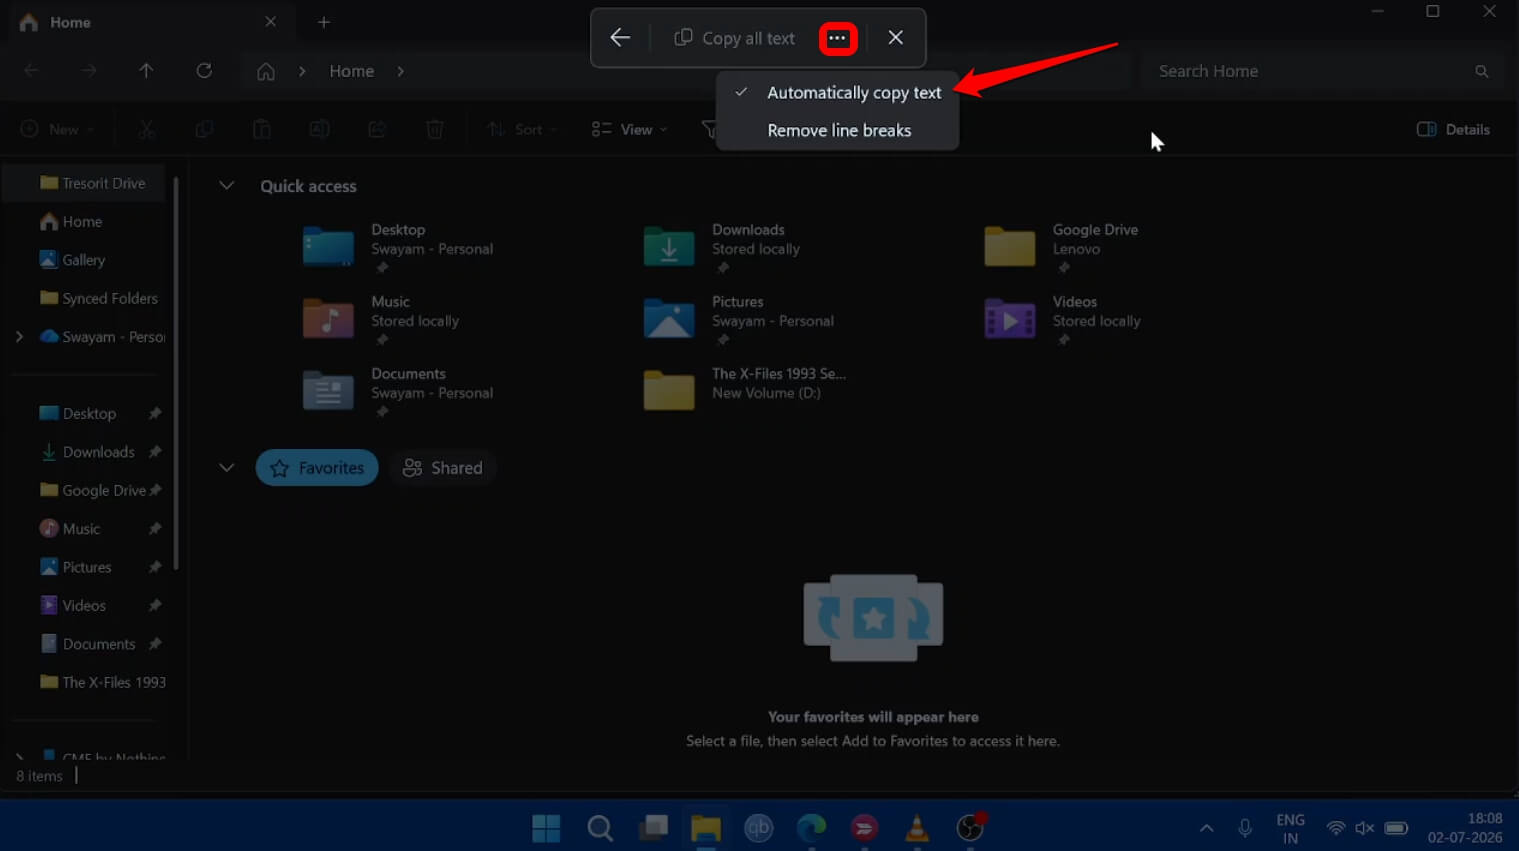The image size is (1519, 851).
Task: Open Desktop folder in Quick access
Action: point(400,247)
